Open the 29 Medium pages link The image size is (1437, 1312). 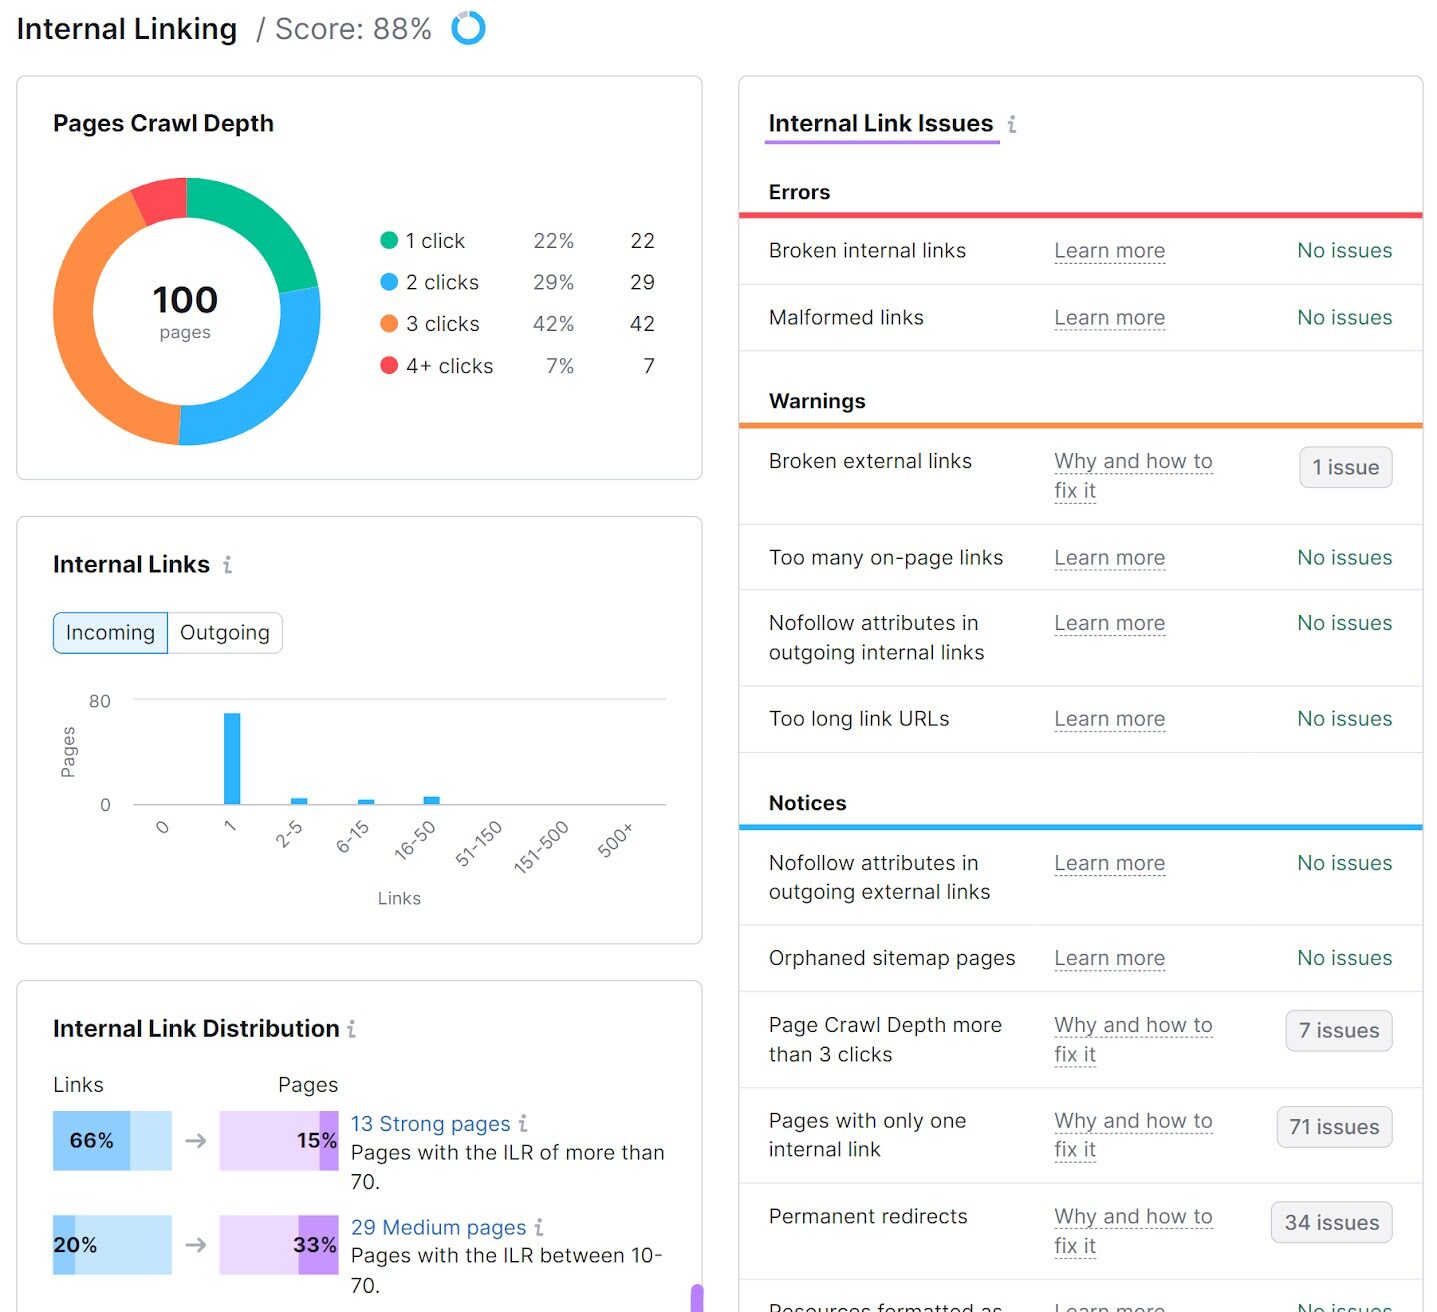pyautogui.click(x=438, y=1227)
